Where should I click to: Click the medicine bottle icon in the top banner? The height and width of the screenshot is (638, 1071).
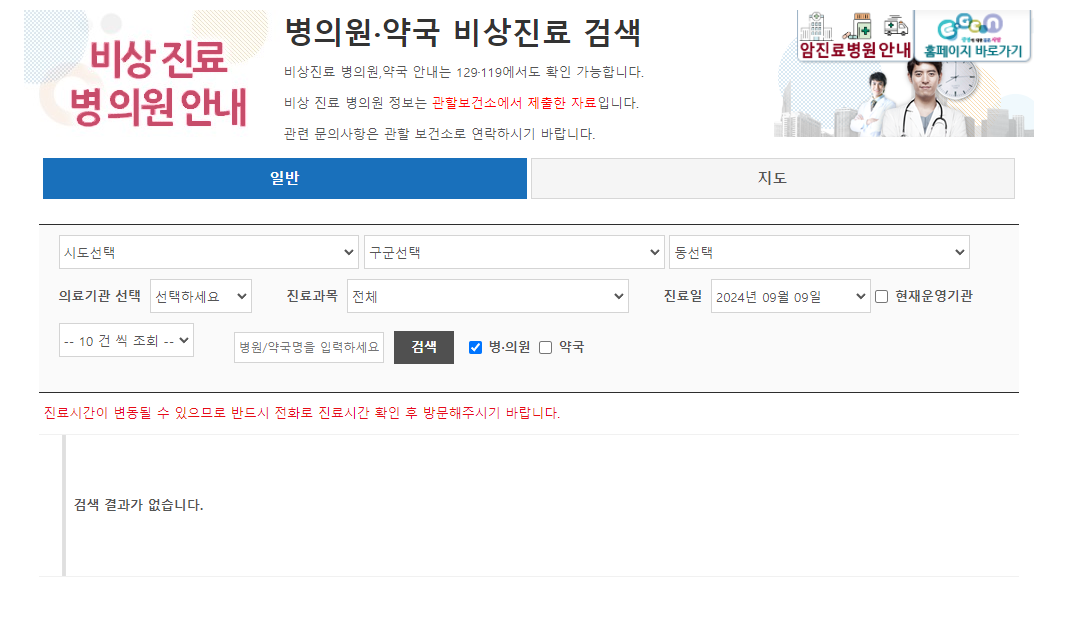861,26
